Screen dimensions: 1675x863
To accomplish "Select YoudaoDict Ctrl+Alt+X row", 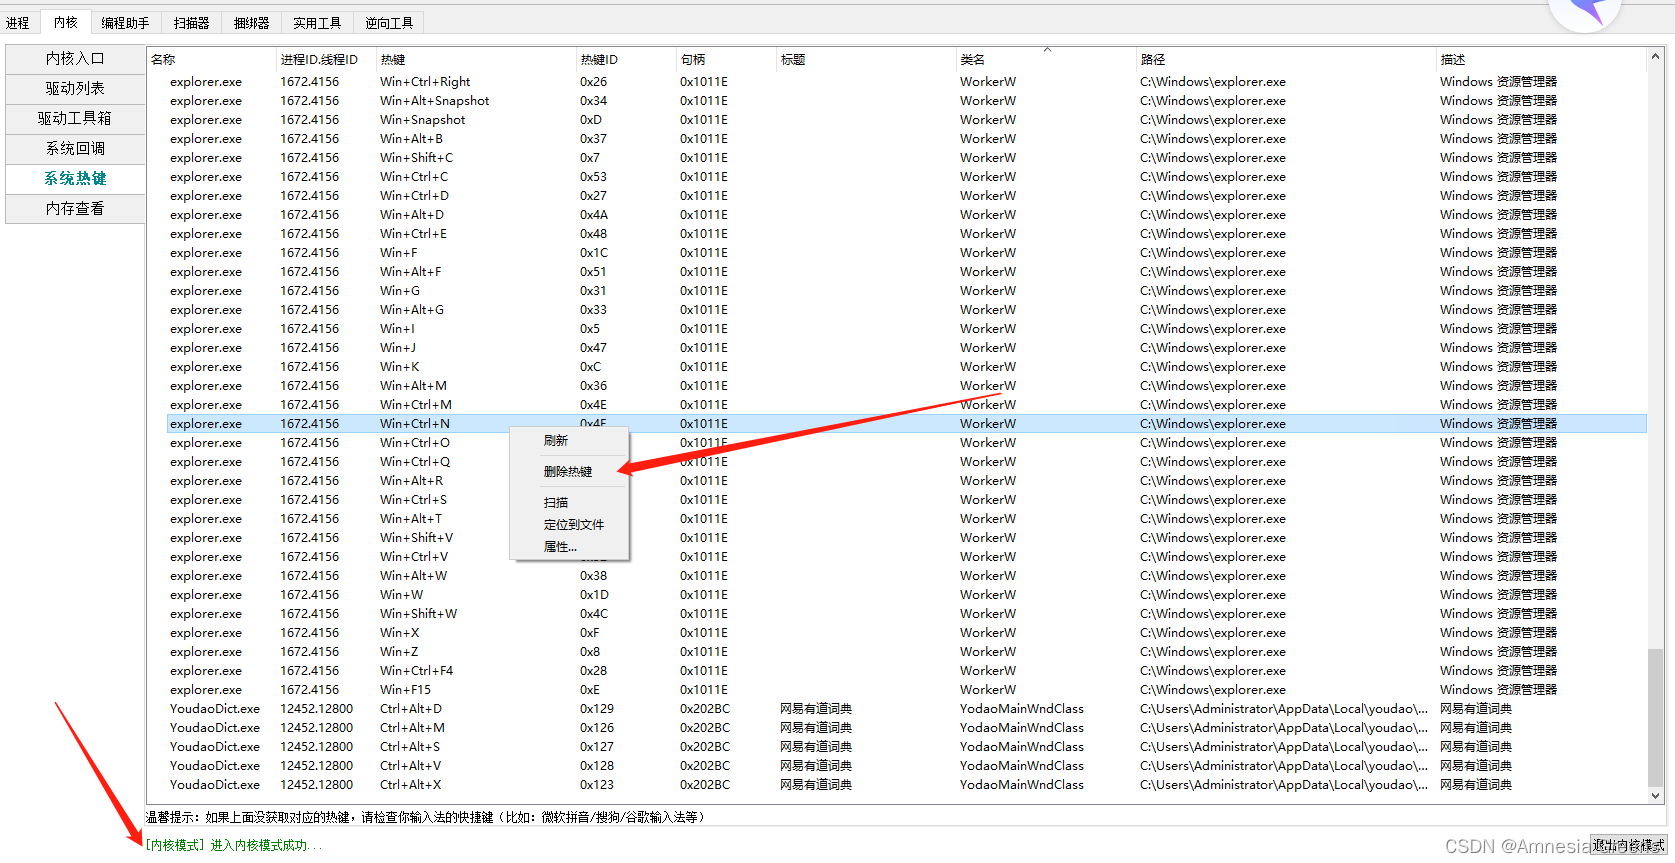I will [x=906, y=785].
